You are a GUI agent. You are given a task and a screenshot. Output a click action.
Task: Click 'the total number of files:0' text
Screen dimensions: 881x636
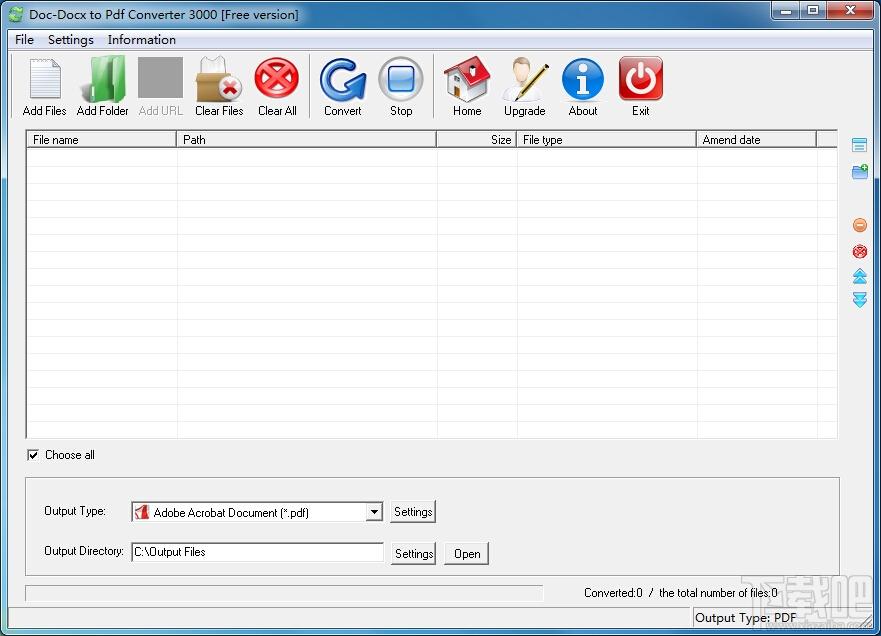(718, 593)
